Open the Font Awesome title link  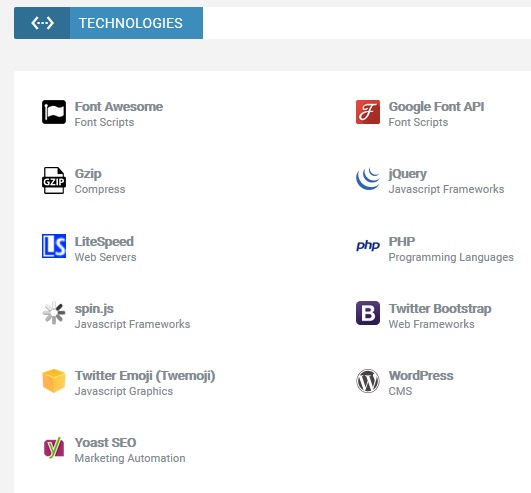[119, 107]
